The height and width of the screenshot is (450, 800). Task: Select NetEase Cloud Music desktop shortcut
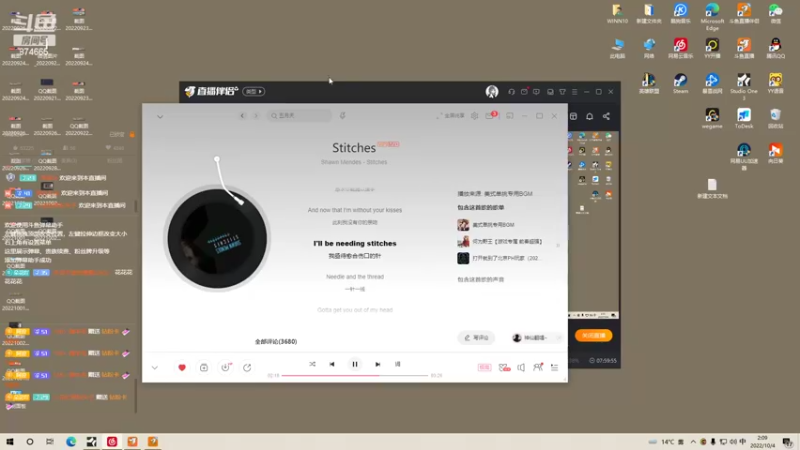(x=680, y=48)
